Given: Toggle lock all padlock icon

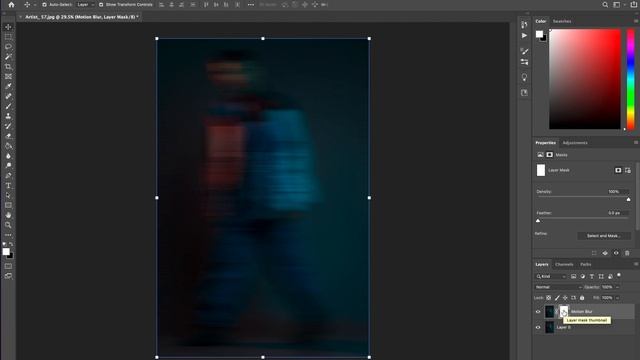Looking at the screenshot, I should pos(582,298).
